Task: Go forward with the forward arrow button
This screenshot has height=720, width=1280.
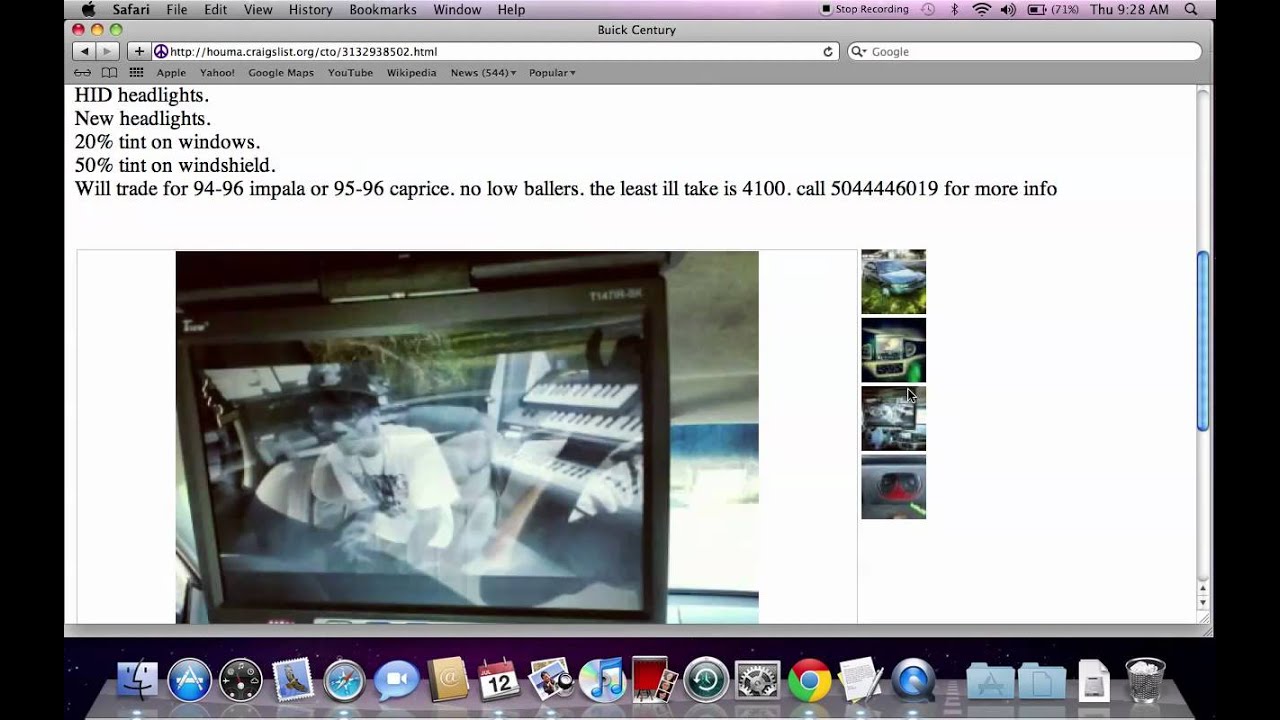Action: pos(107,51)
